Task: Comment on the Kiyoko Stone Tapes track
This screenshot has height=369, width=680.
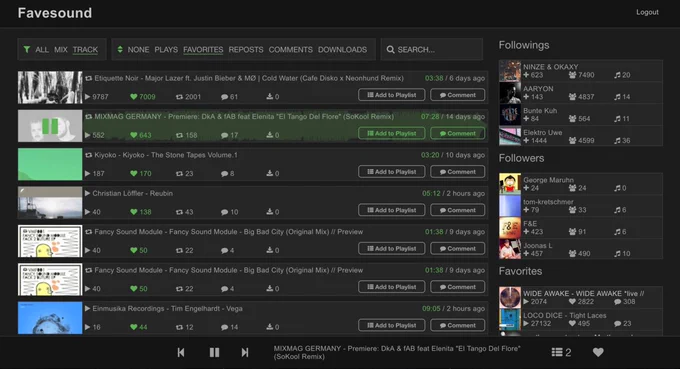Action: tap(458, 172)
